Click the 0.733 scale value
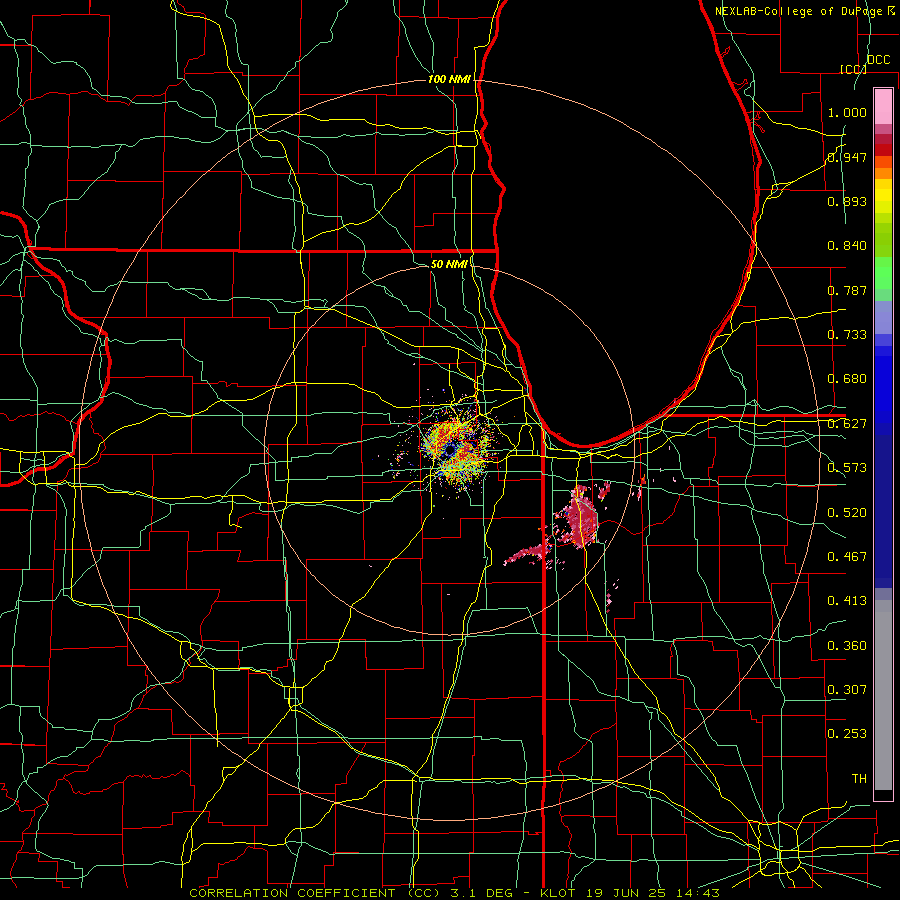 847,335
